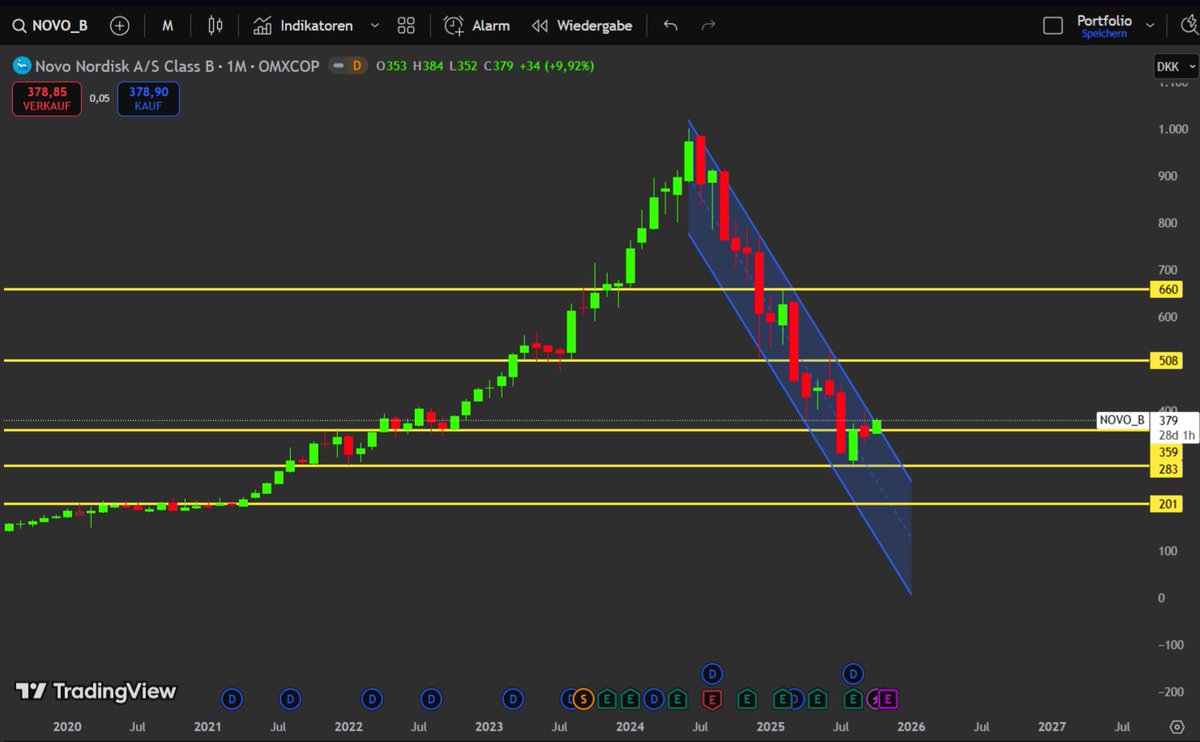Click the 2020 label on time axis
The height and width of the screenshot is (742, 1200).
[67, 726]
